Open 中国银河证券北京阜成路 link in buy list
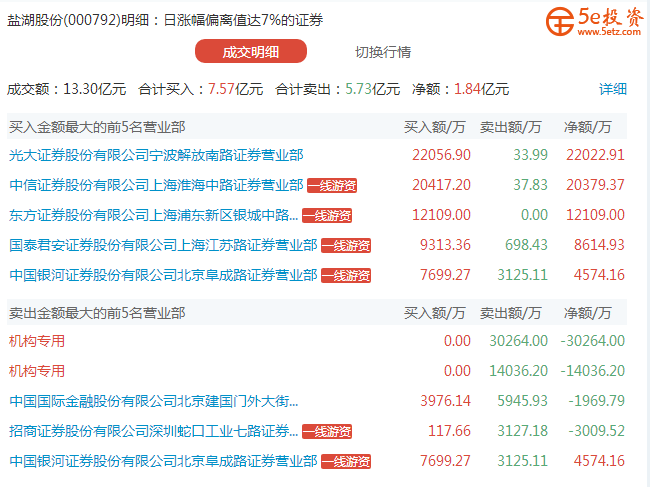 tap(163, 275)
